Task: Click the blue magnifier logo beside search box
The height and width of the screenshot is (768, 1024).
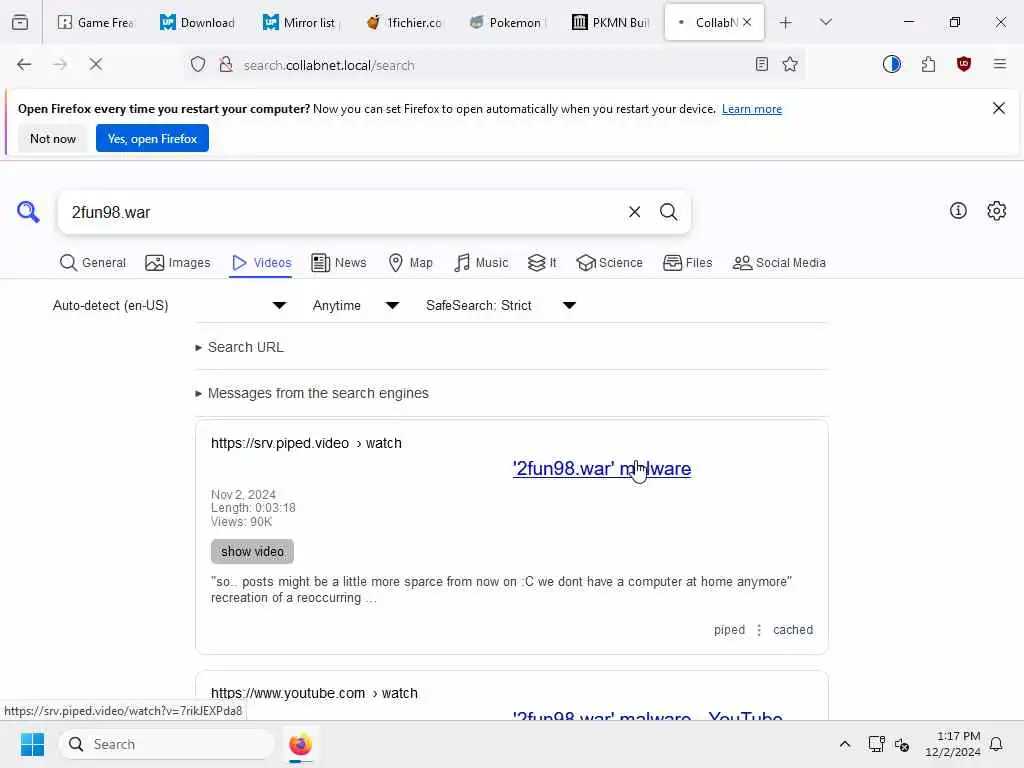Action: tap(28, 212)
